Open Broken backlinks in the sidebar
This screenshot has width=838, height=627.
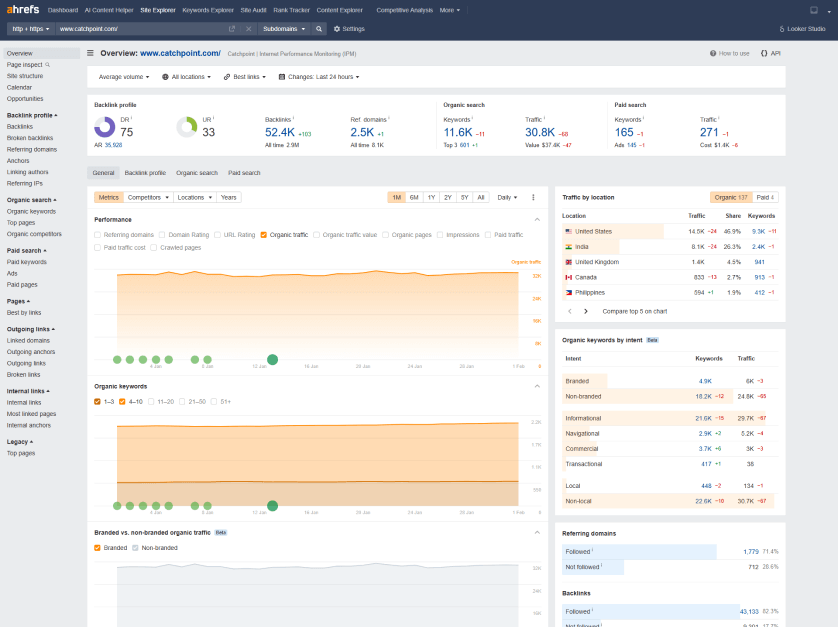[x=30, y=138]
